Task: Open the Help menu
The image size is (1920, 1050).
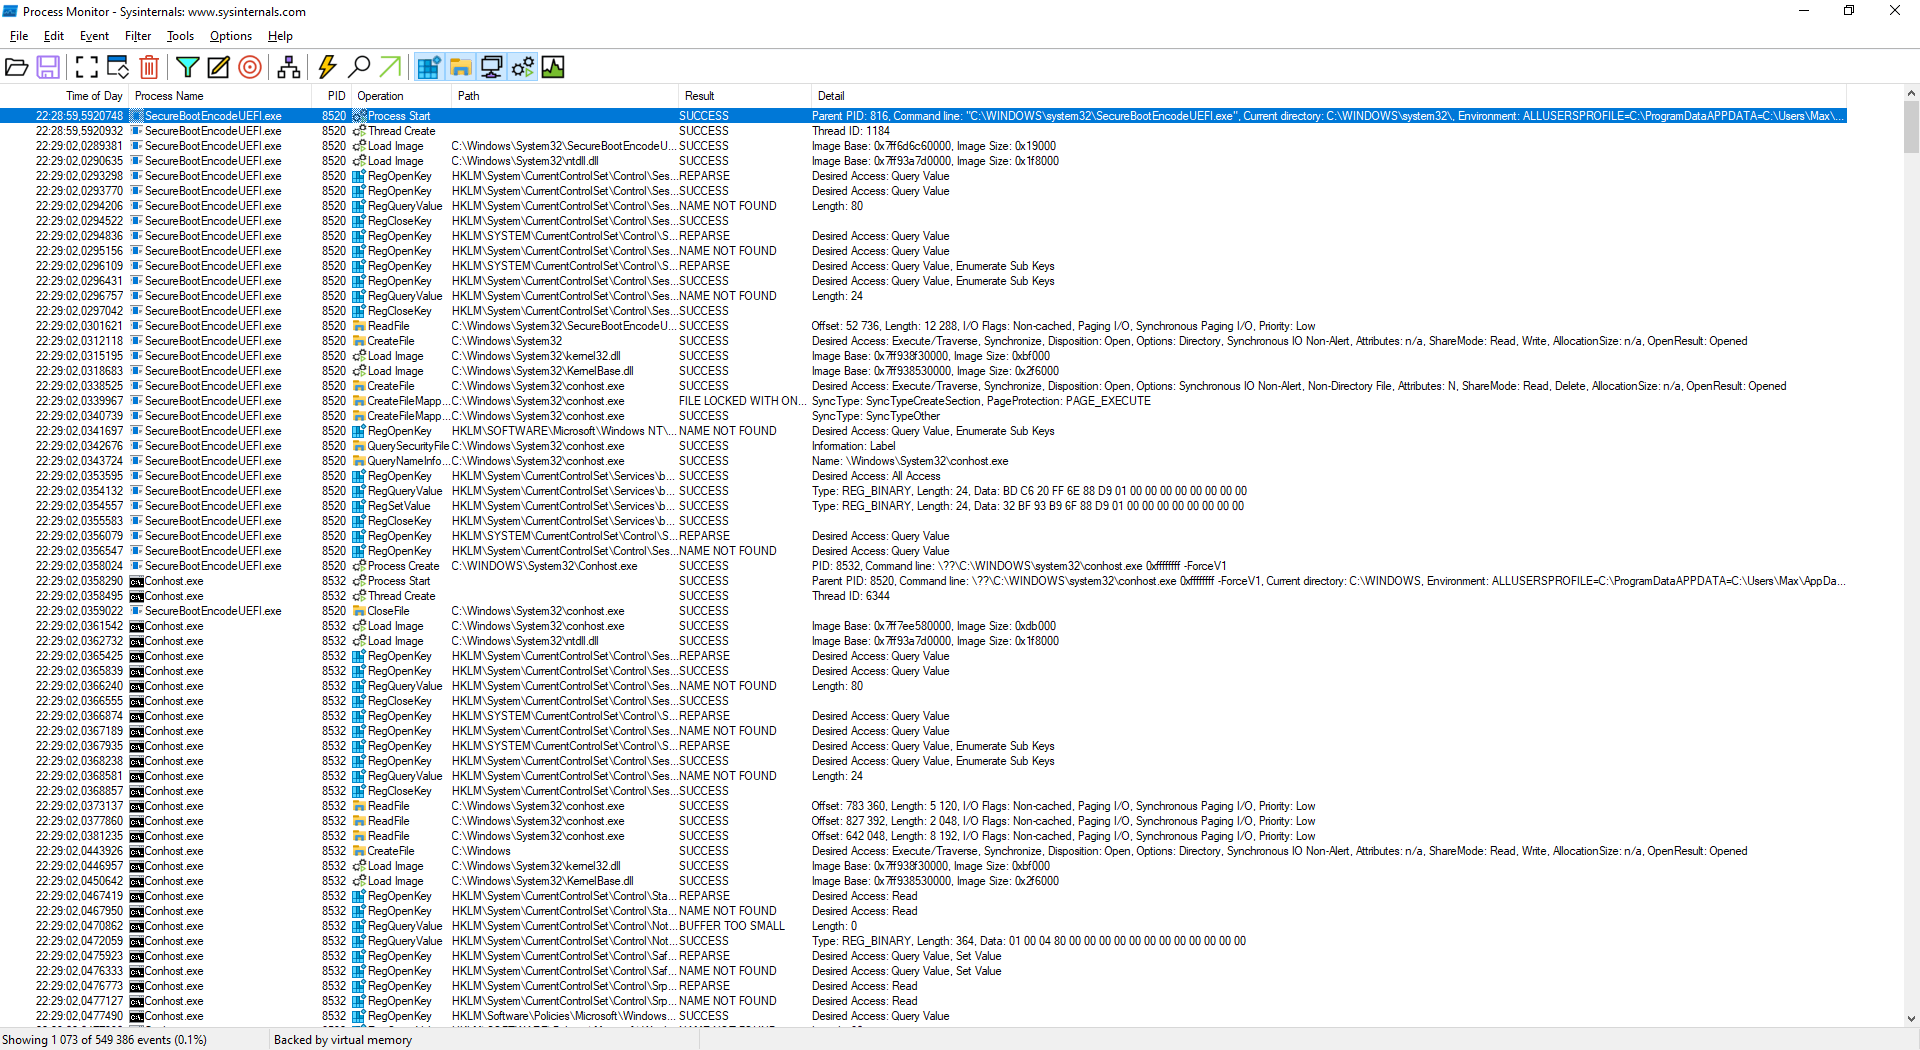Action: pyautogui.click(x=280, y=36)
